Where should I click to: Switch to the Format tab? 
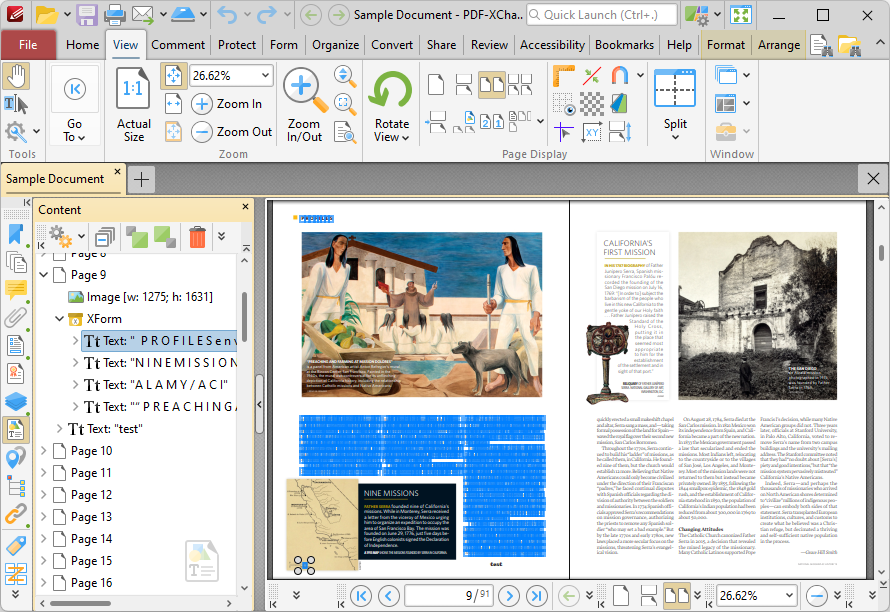point(726,45)
